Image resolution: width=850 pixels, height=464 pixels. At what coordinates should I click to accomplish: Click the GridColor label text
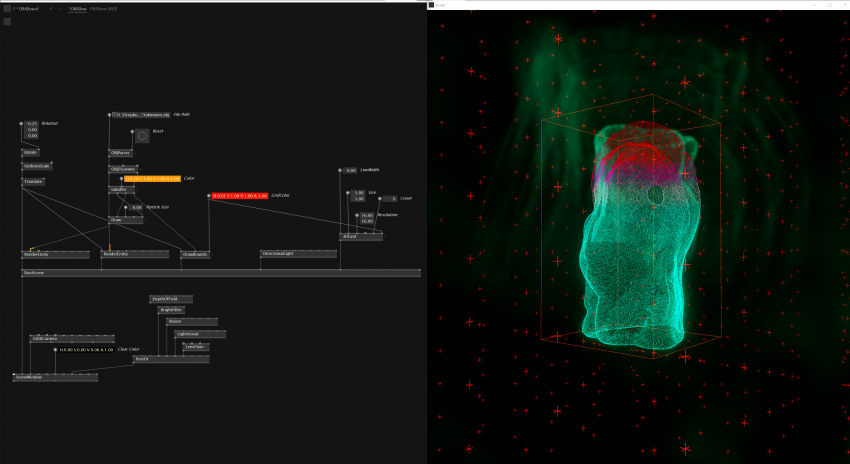pyautogui.click(x=280, y=195)
